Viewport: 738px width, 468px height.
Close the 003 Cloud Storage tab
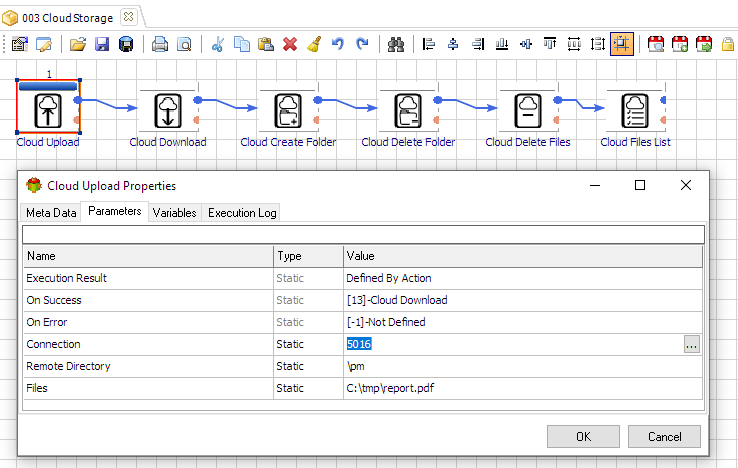[x=128, y=17]
